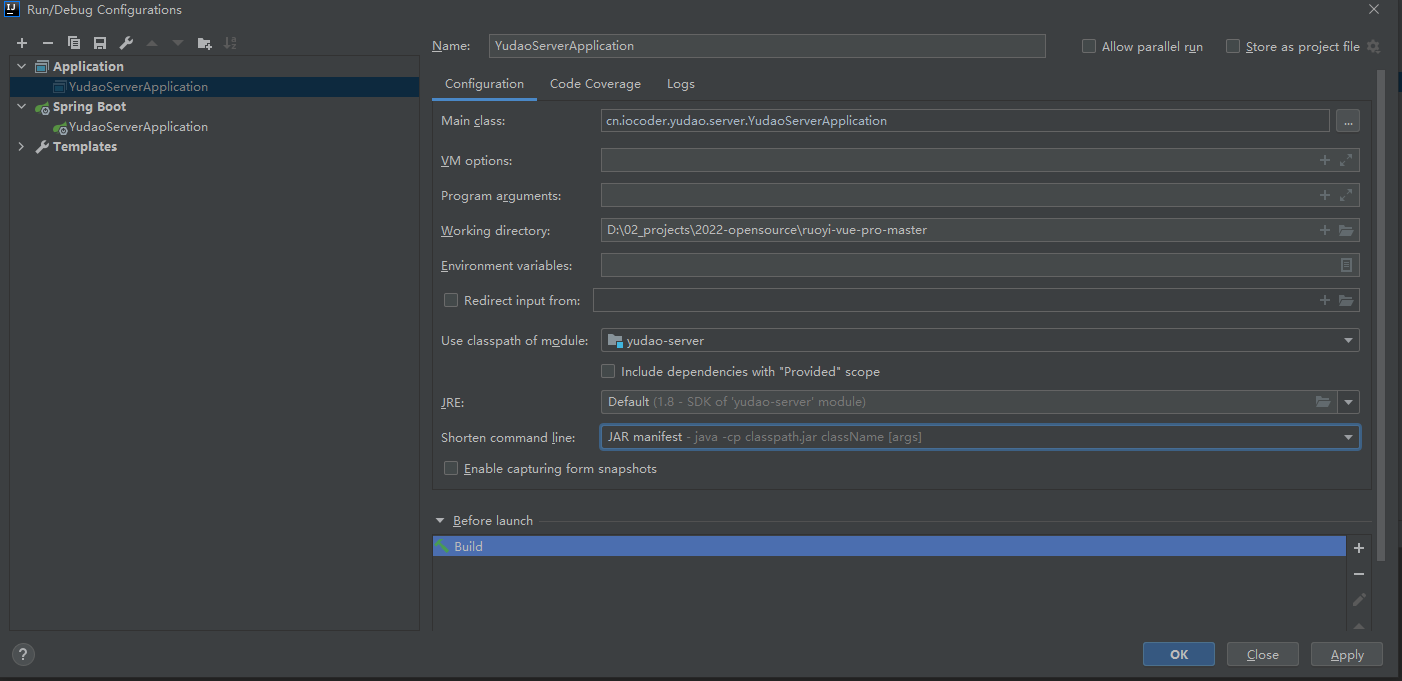Image resolution: width=1402 pixels, height=681 pixels.
Task: Collapse the Spring Boot tree node
Action: (x=22, y=106)
